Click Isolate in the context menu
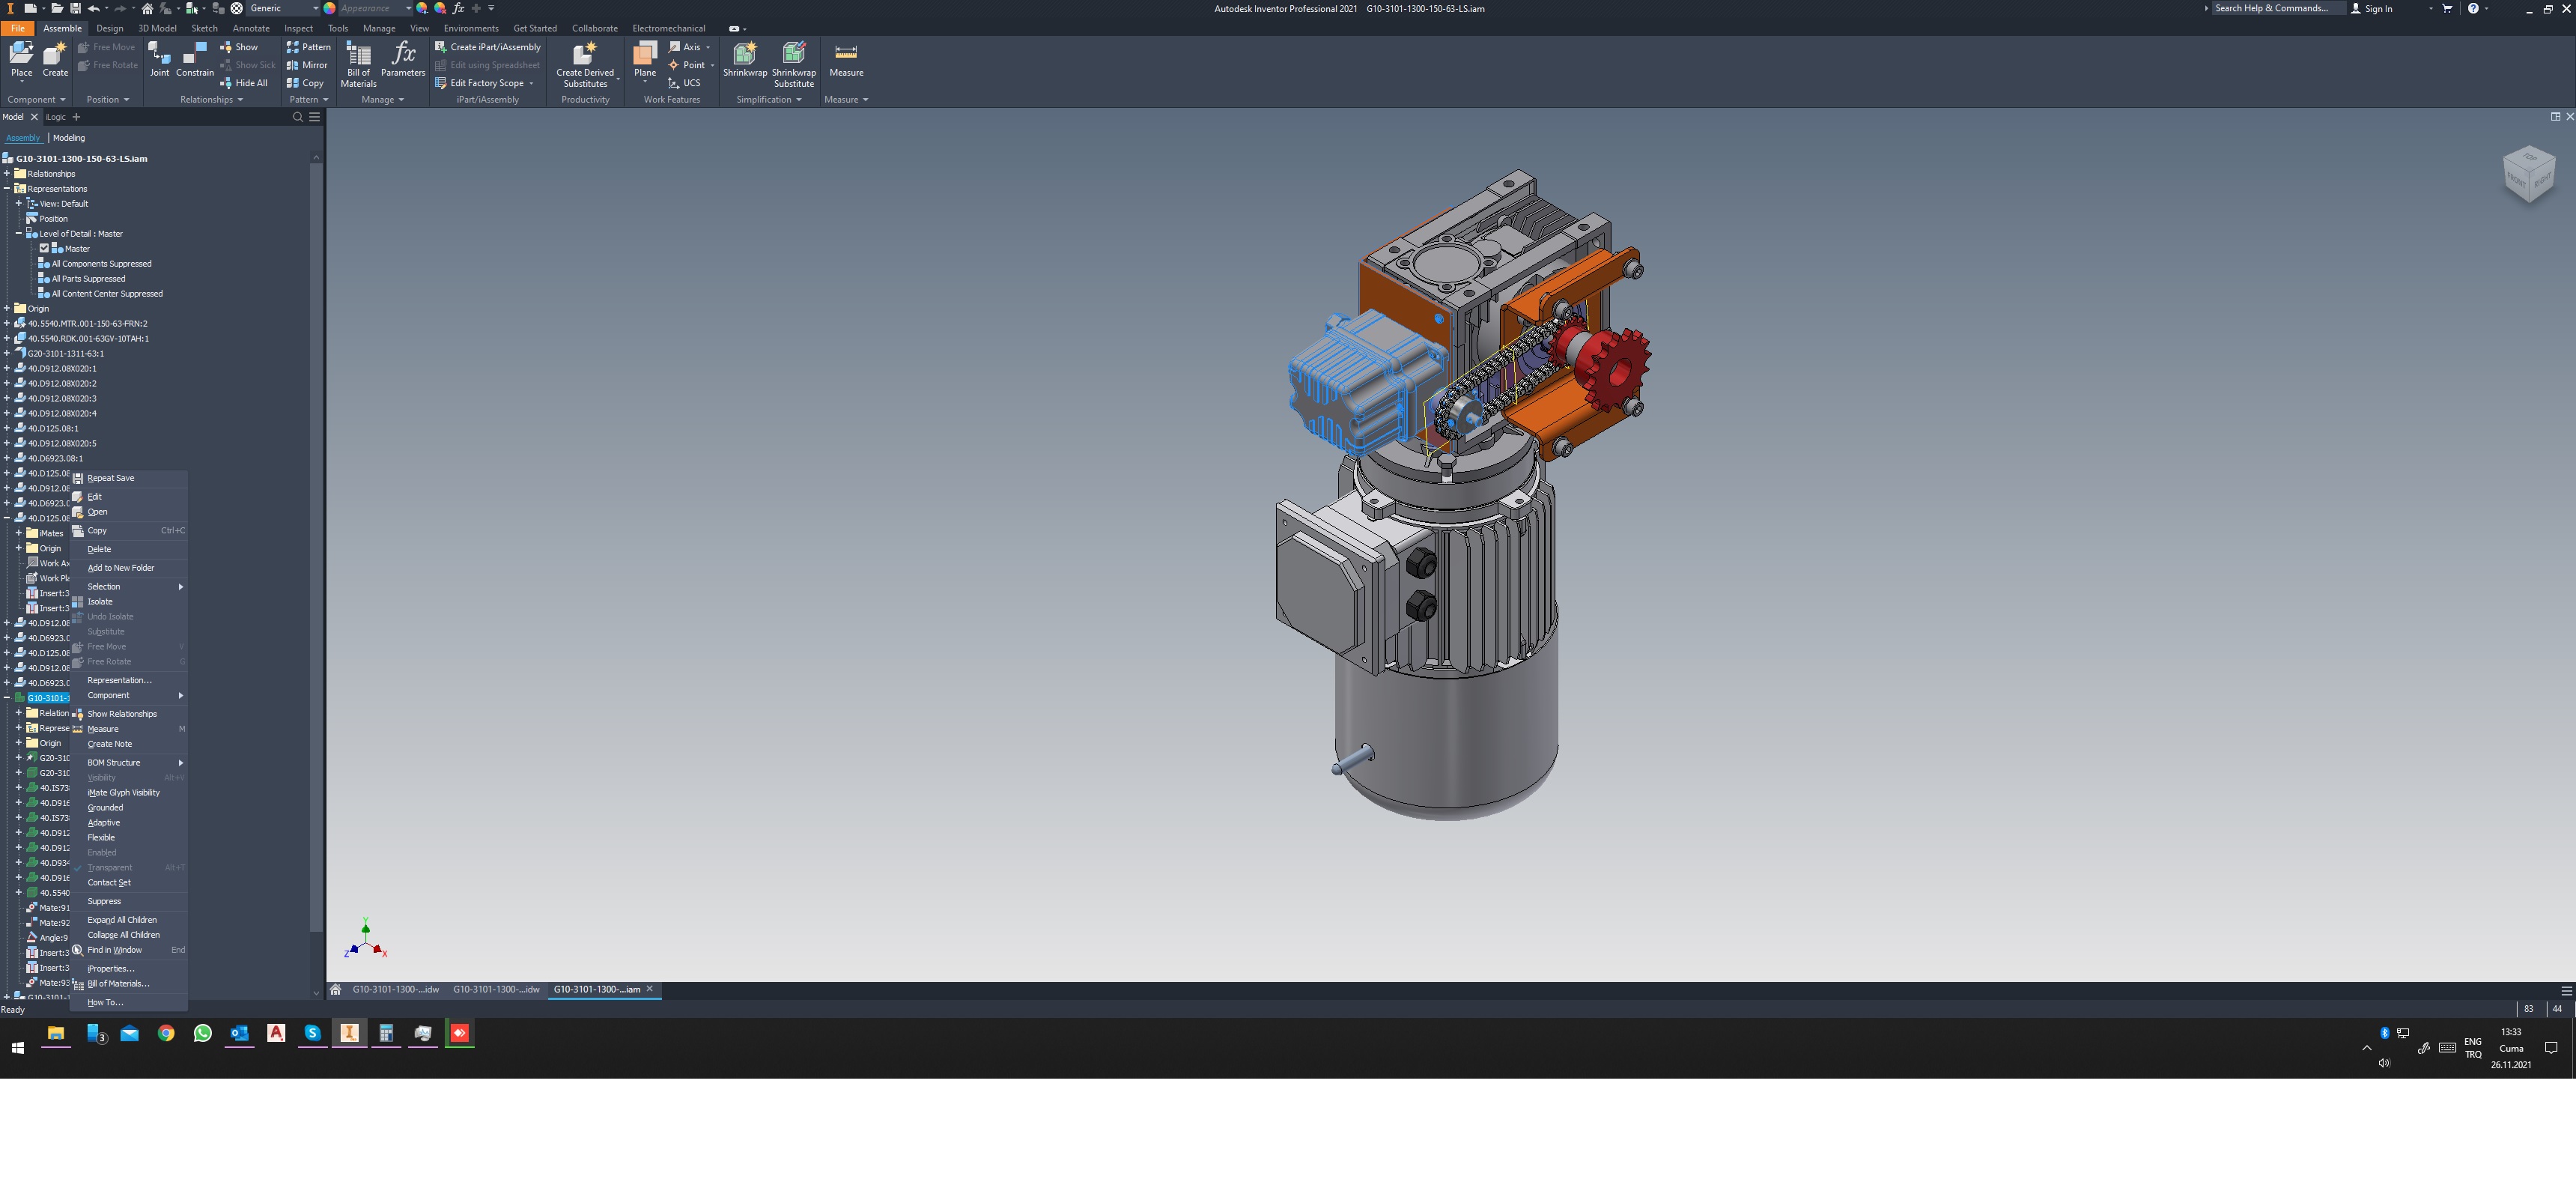 click(99, 601)
